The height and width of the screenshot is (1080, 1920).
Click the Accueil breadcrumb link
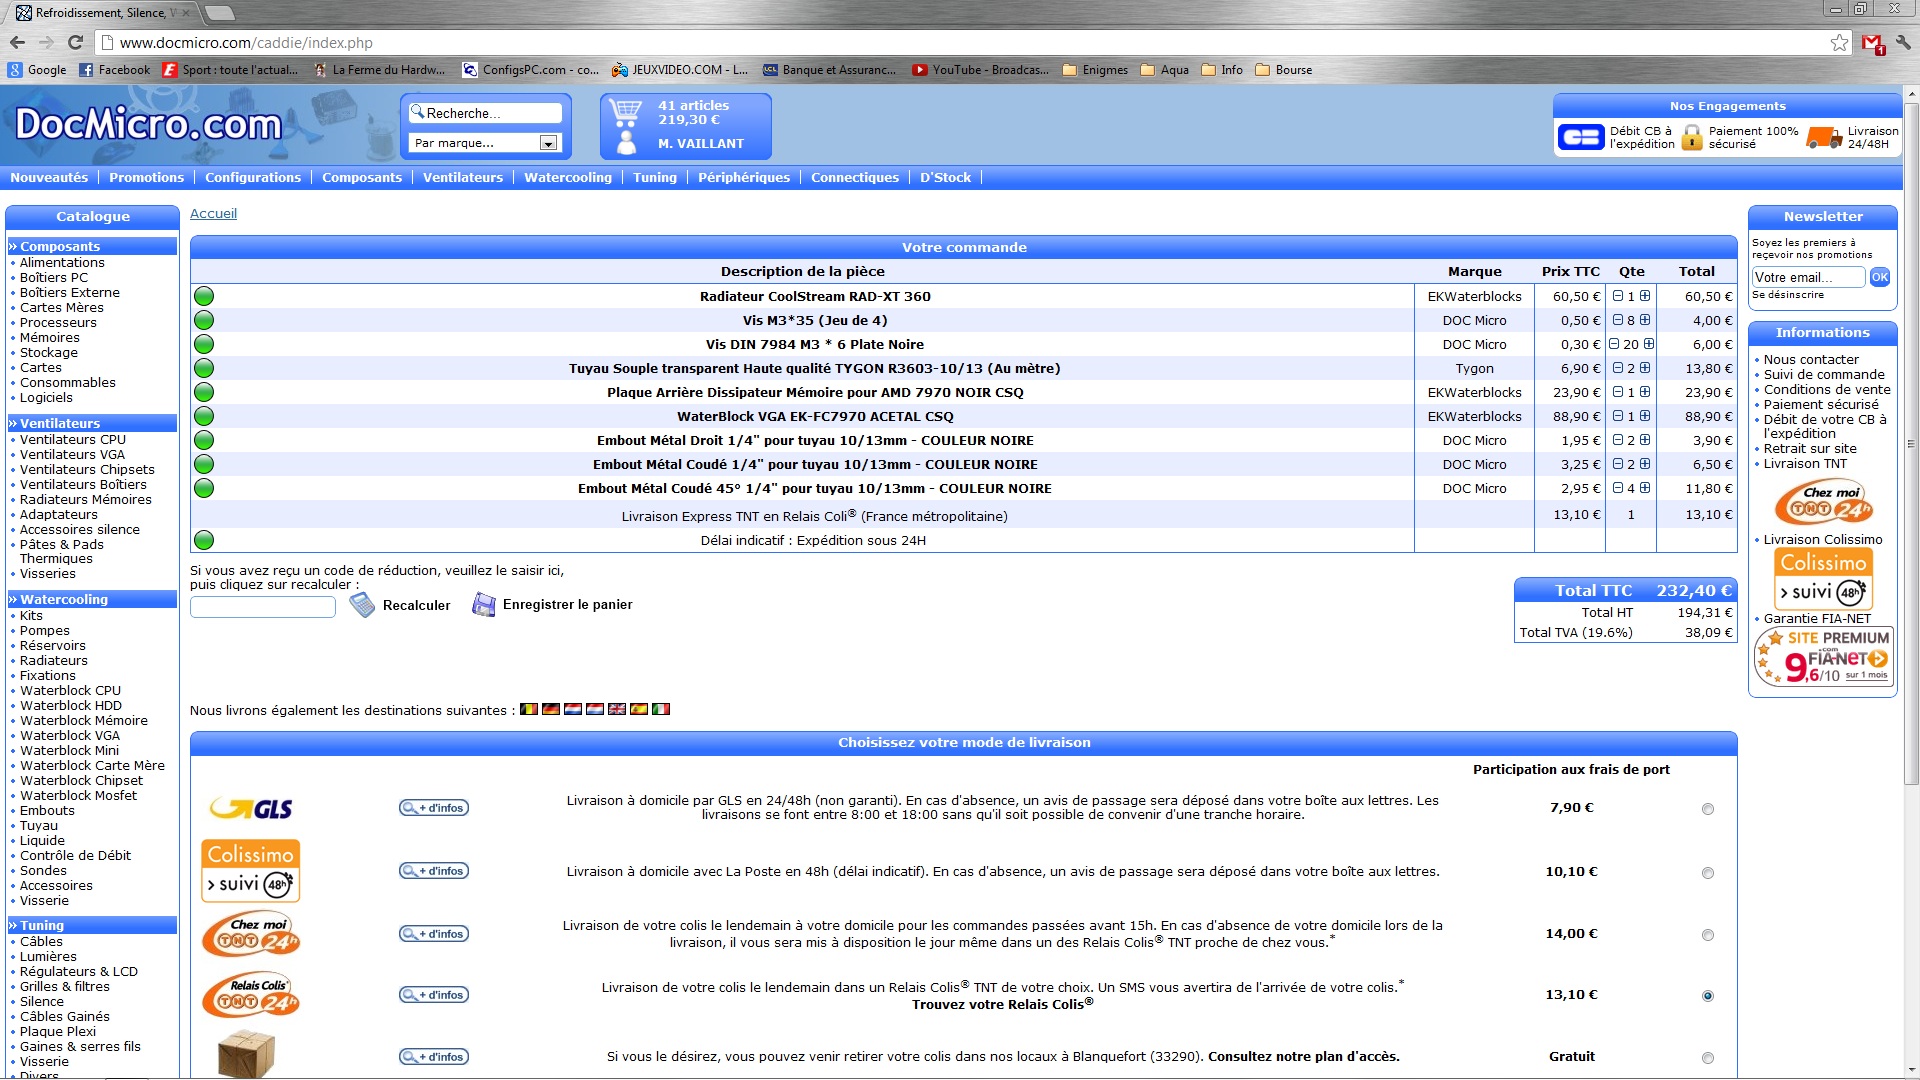213,213
